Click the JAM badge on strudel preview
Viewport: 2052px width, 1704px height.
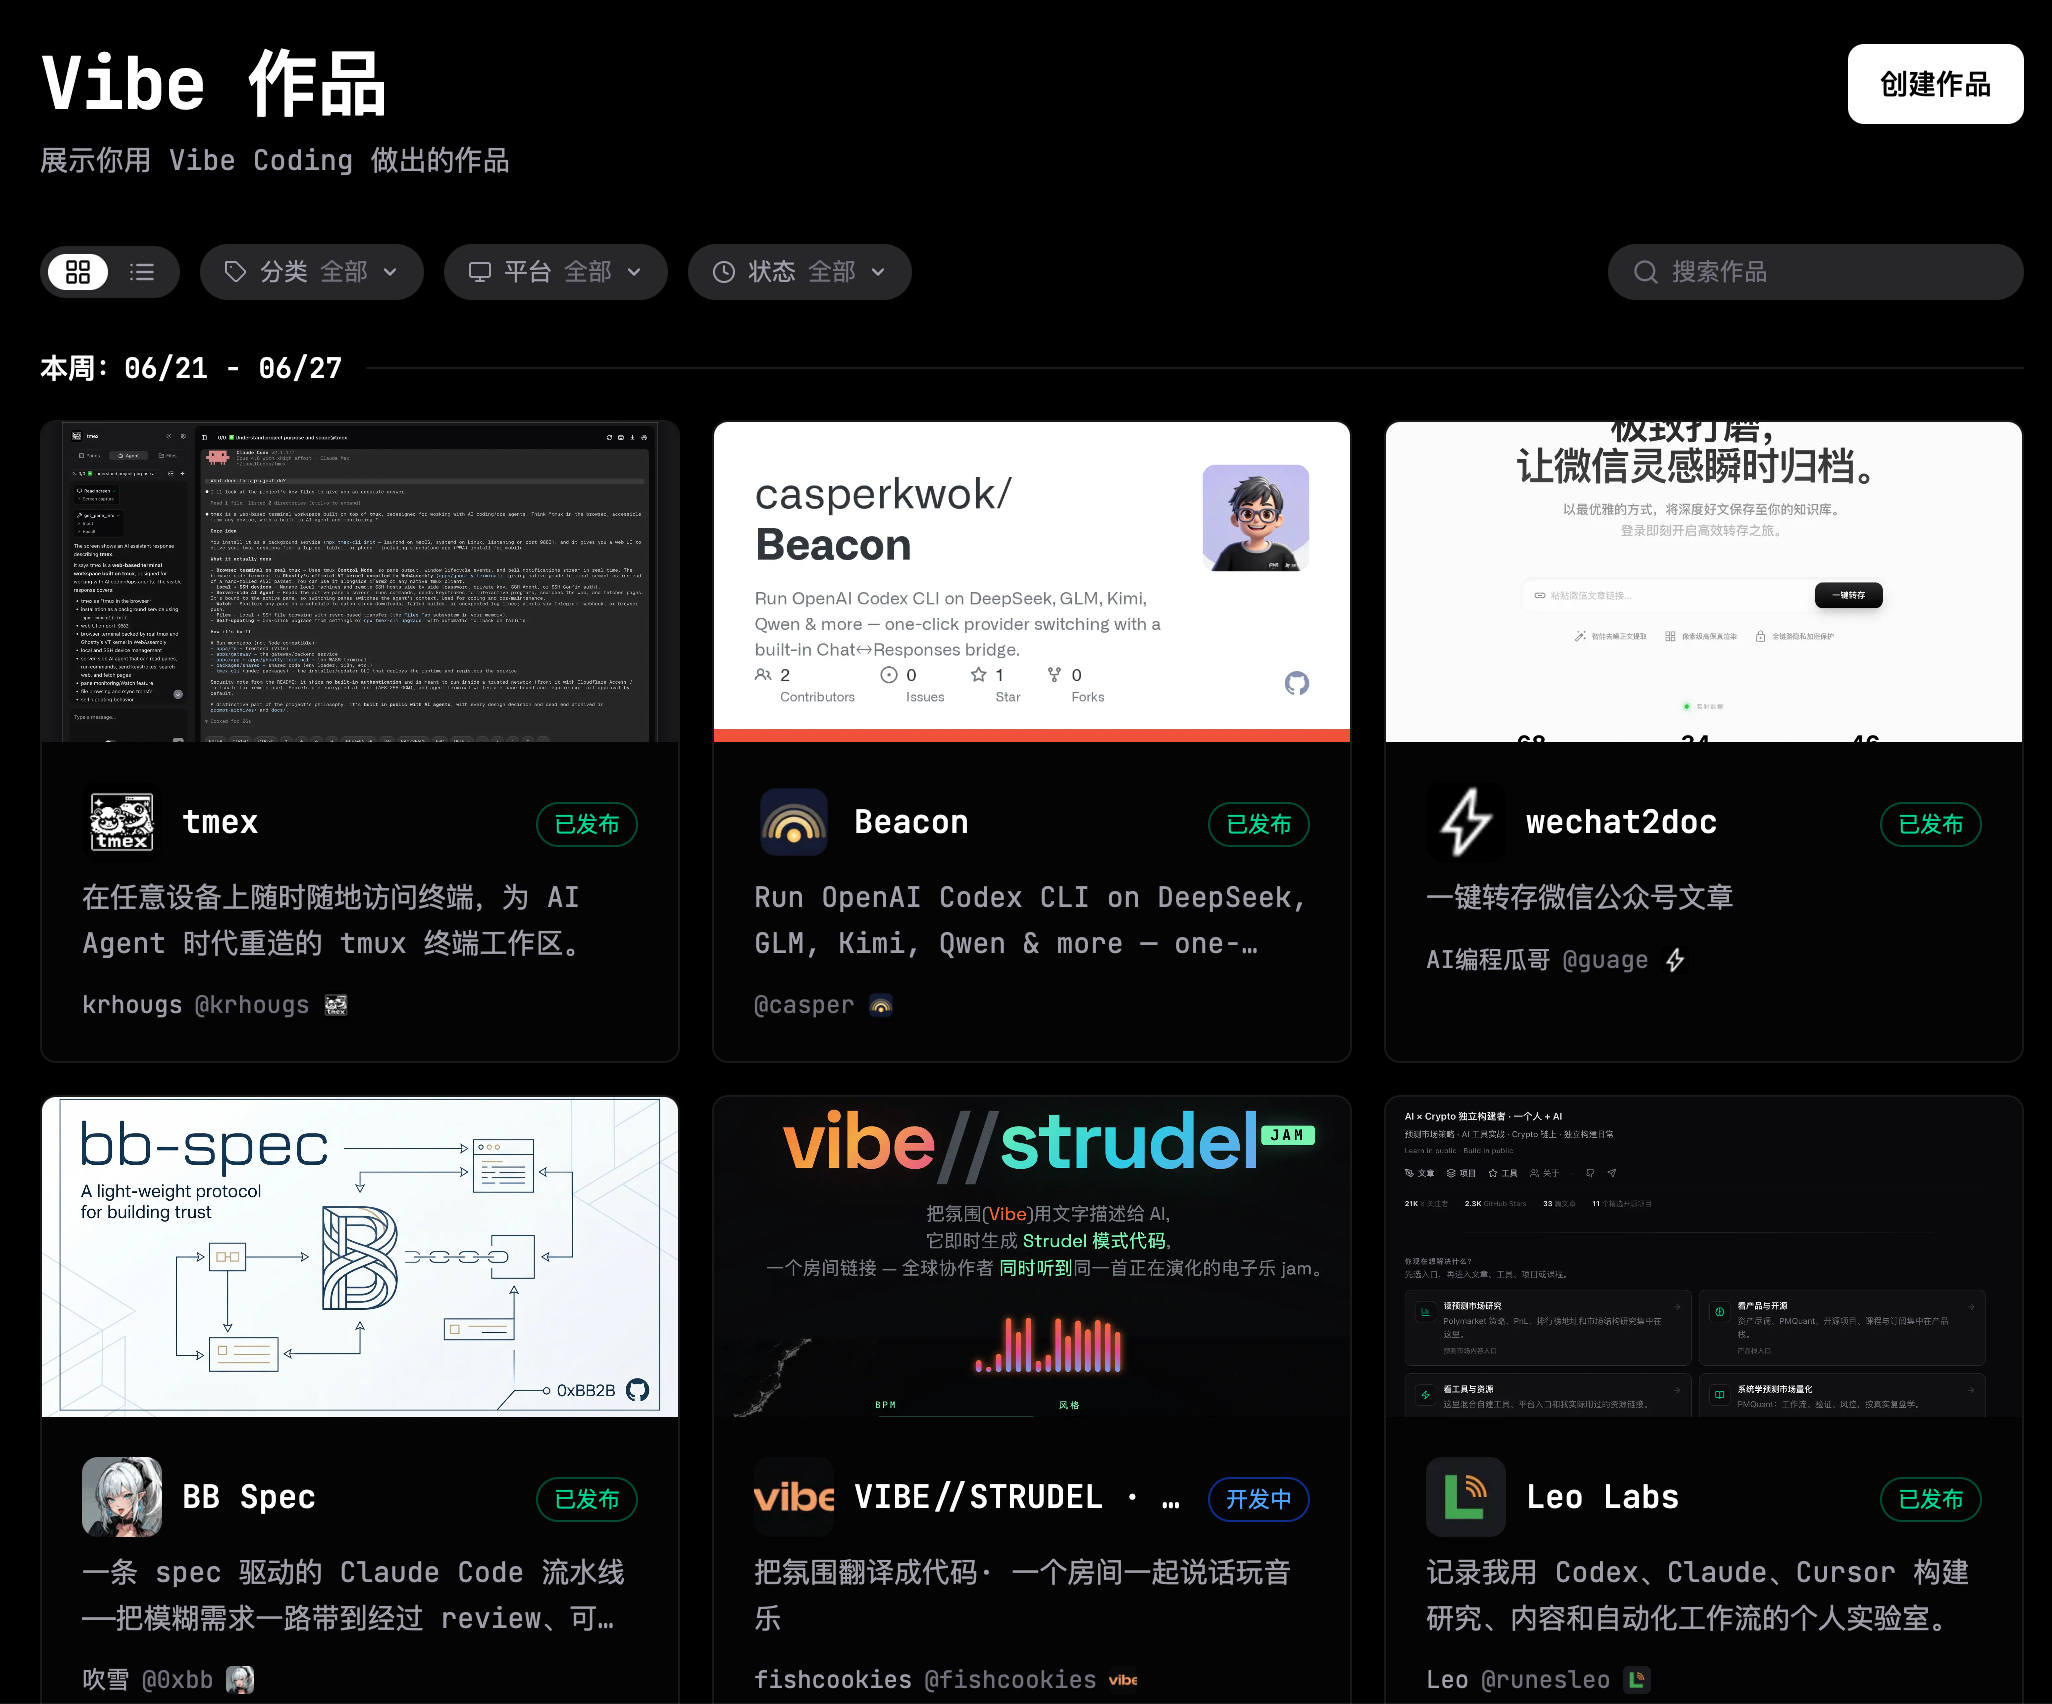click(x=1288, y=1135)
